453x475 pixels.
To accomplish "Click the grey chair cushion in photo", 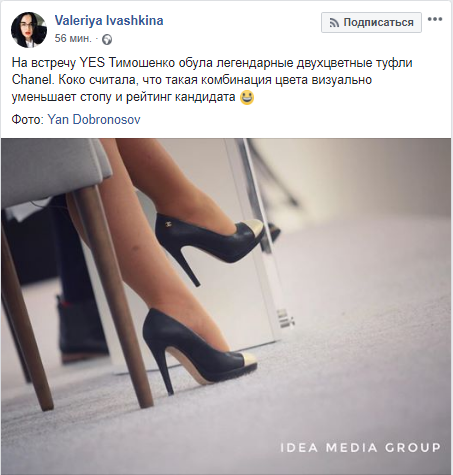I will [x=55, y=172].
